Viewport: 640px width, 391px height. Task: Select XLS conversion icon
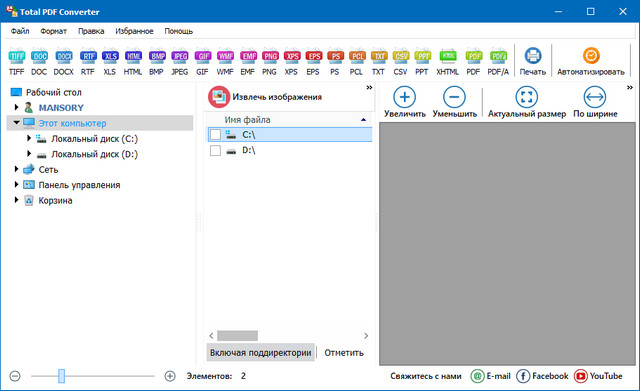click(110, 56)
